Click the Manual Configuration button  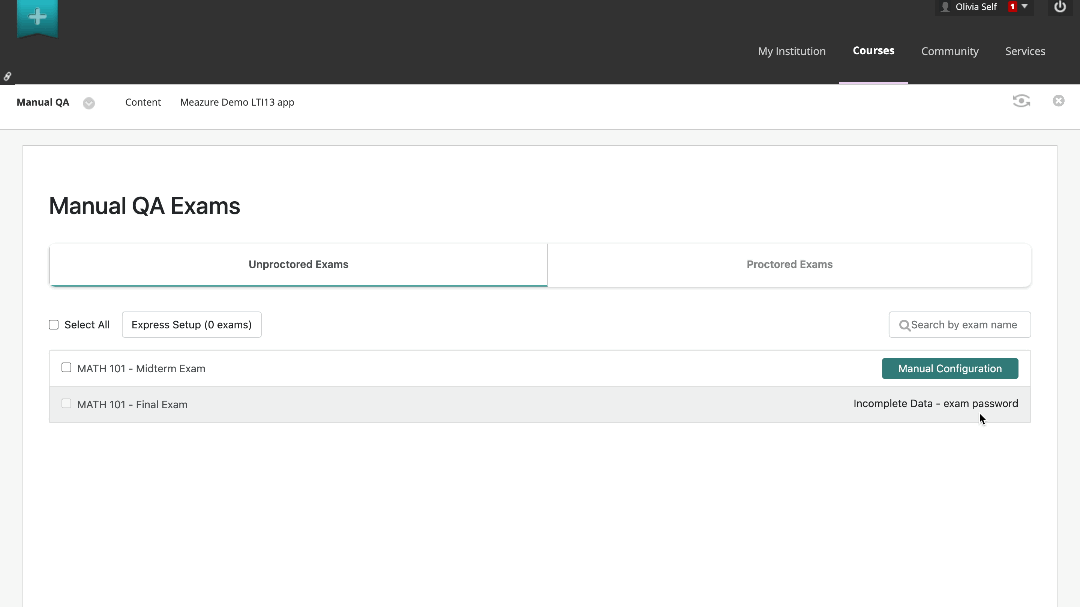point(949,368)
